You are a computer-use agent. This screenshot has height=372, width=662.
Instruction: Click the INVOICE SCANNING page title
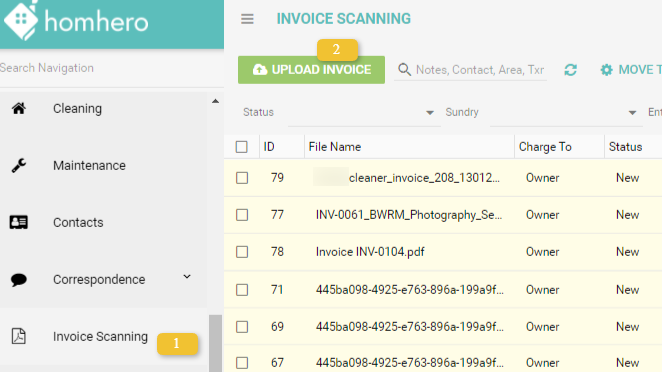coord(344,19)
